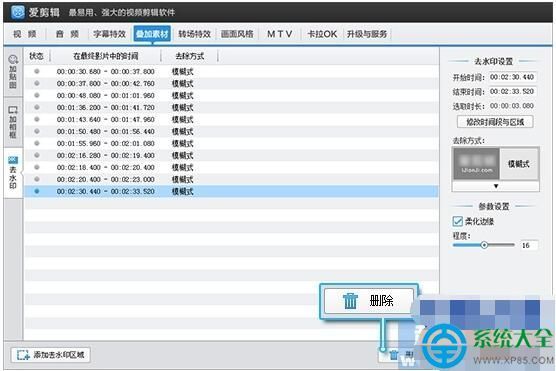Select row 00:02:18.400 - 00:02:20.400
The image size is (556, 371).
231,167
